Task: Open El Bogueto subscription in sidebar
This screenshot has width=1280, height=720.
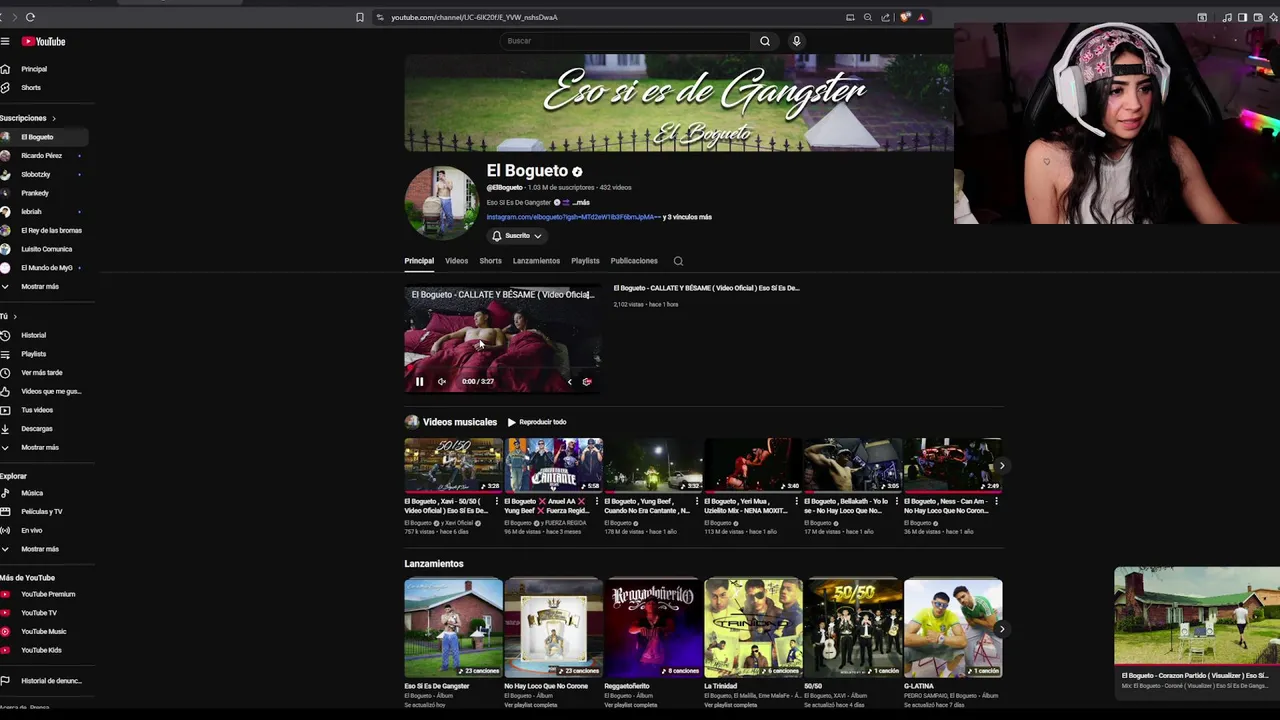Action: coord(44,137)
